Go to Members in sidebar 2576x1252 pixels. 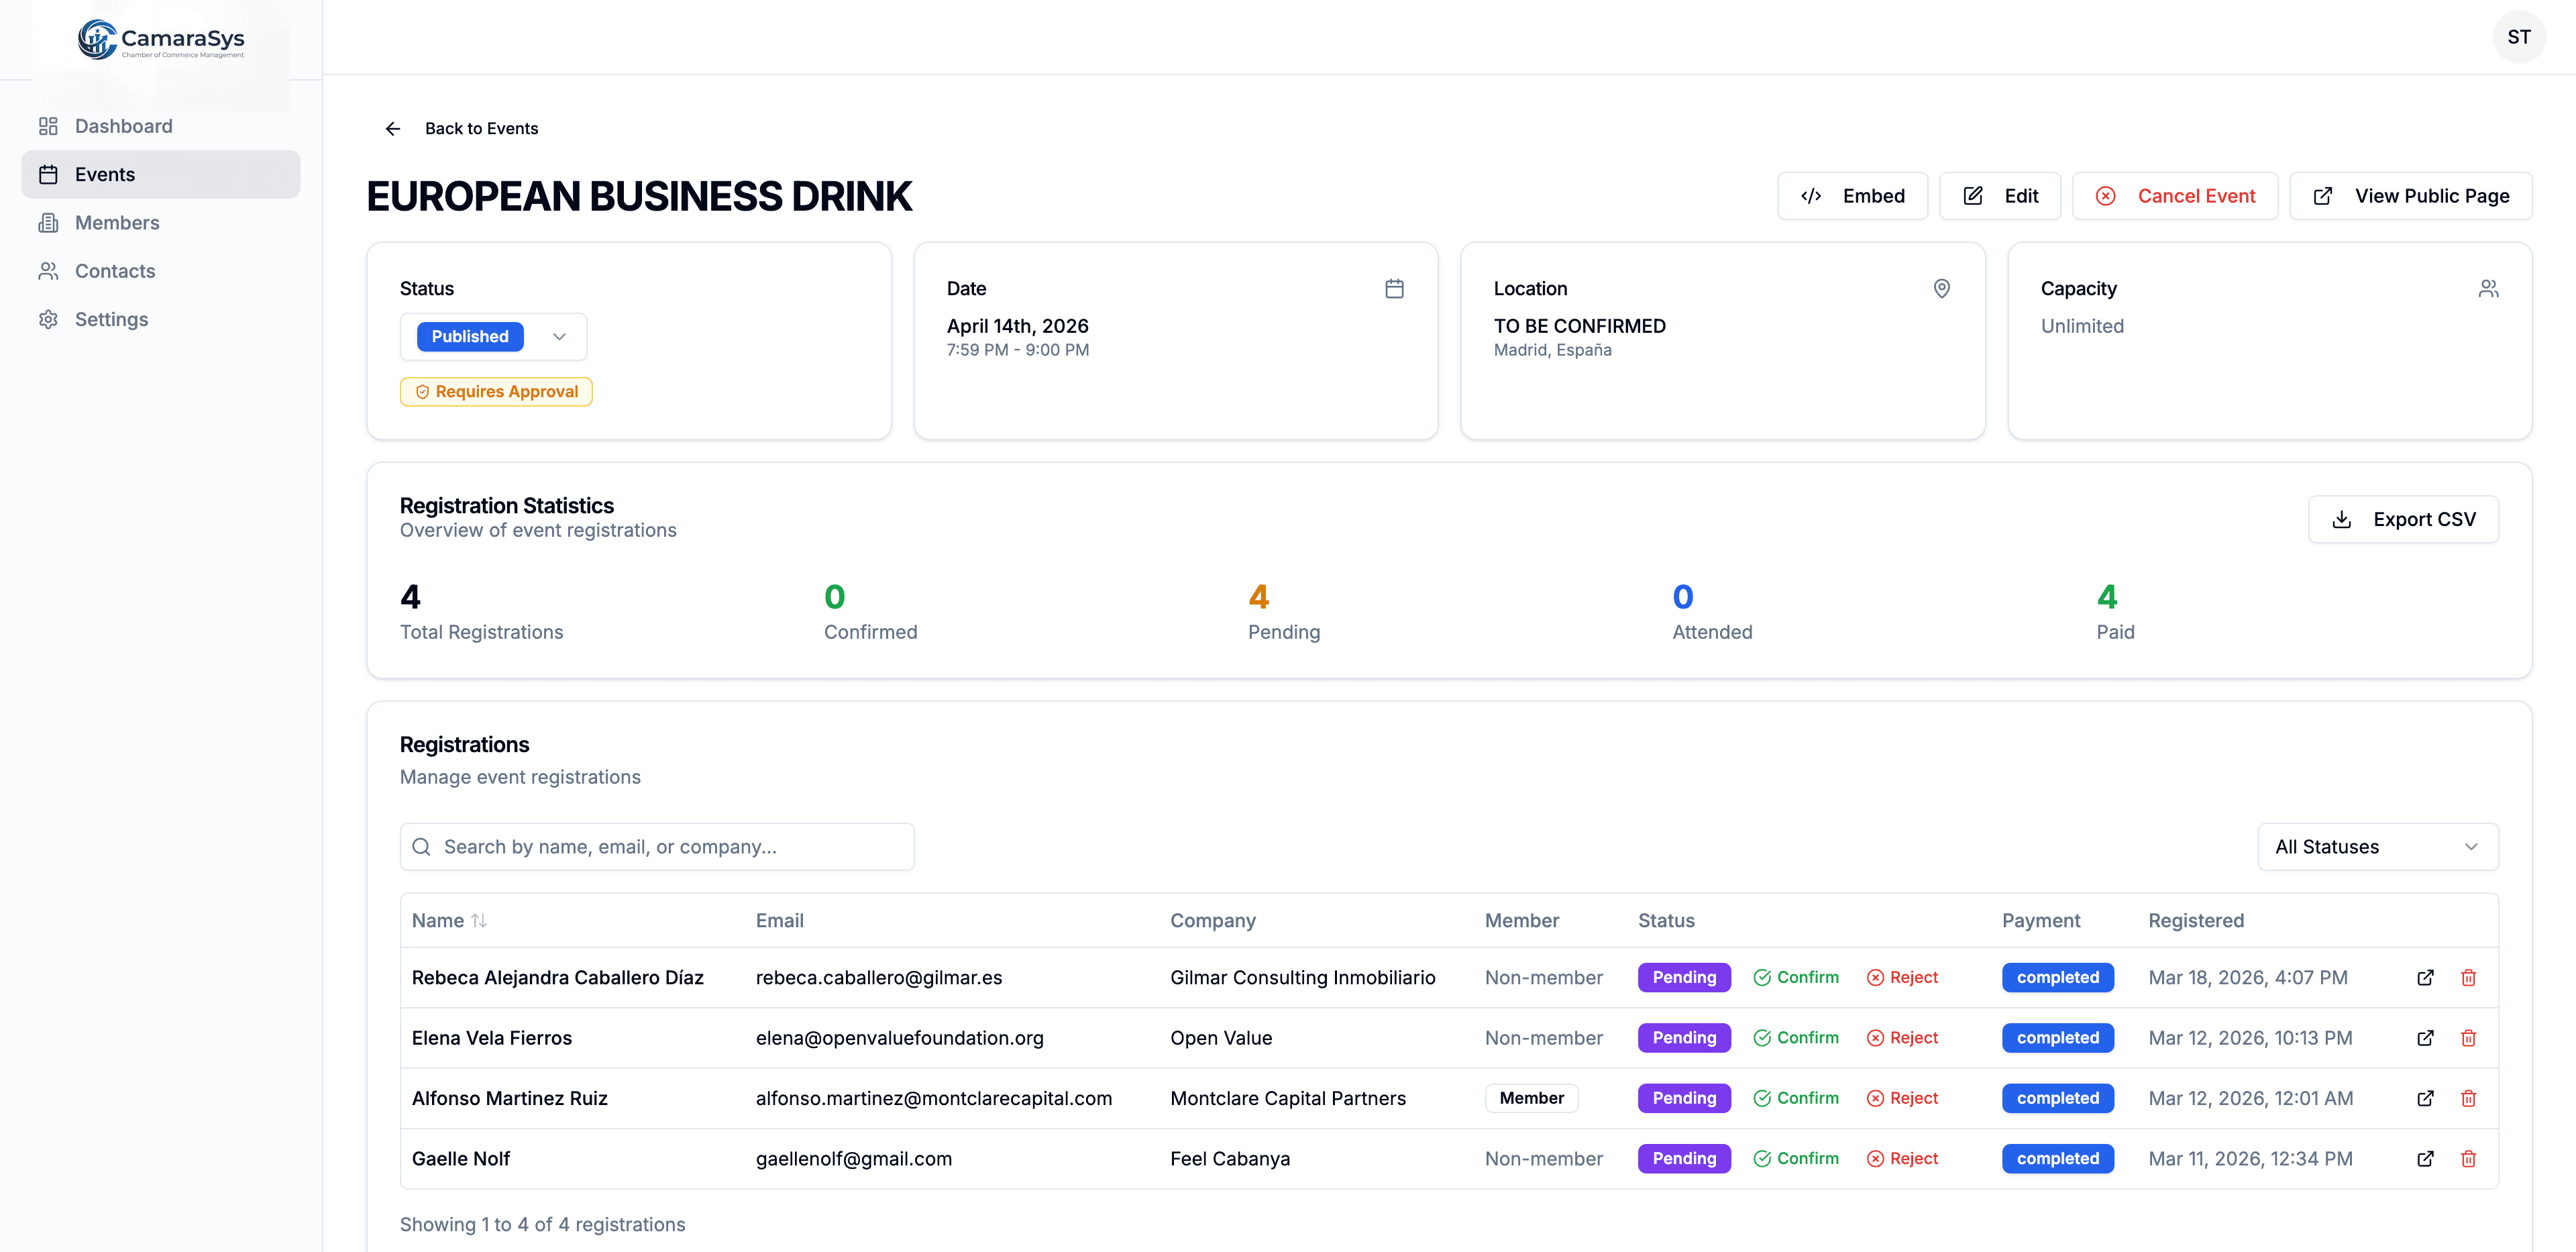[117, 223]
